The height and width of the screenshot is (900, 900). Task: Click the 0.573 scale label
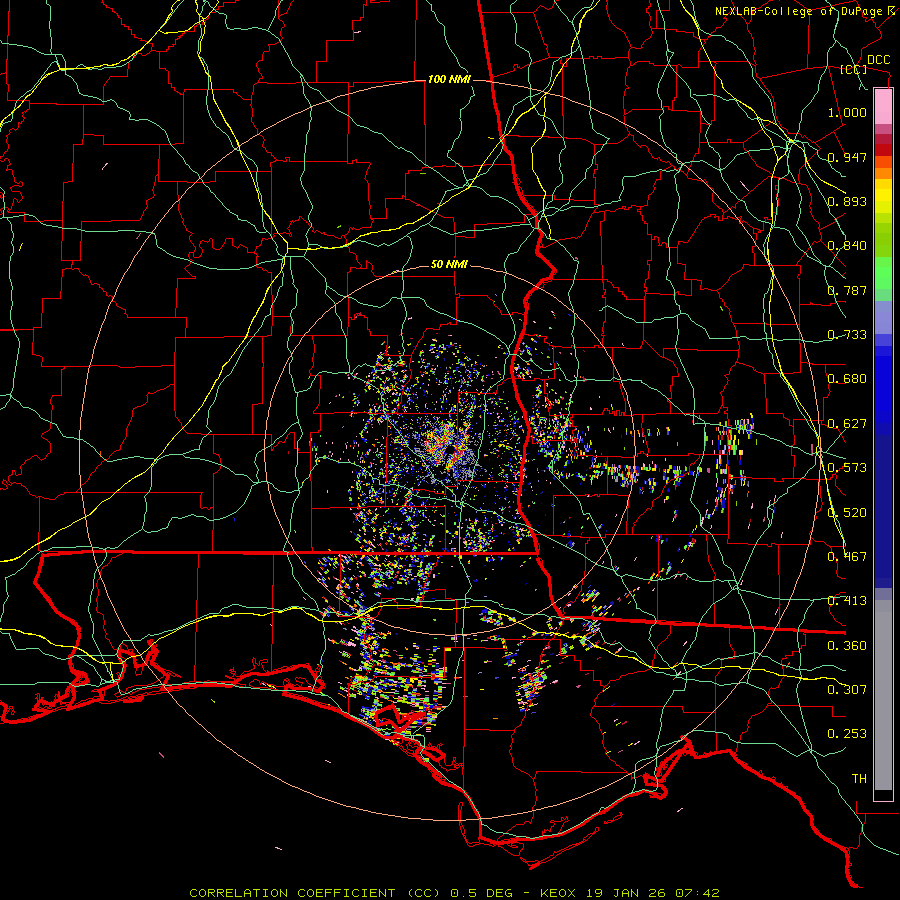tap(847, 468)
